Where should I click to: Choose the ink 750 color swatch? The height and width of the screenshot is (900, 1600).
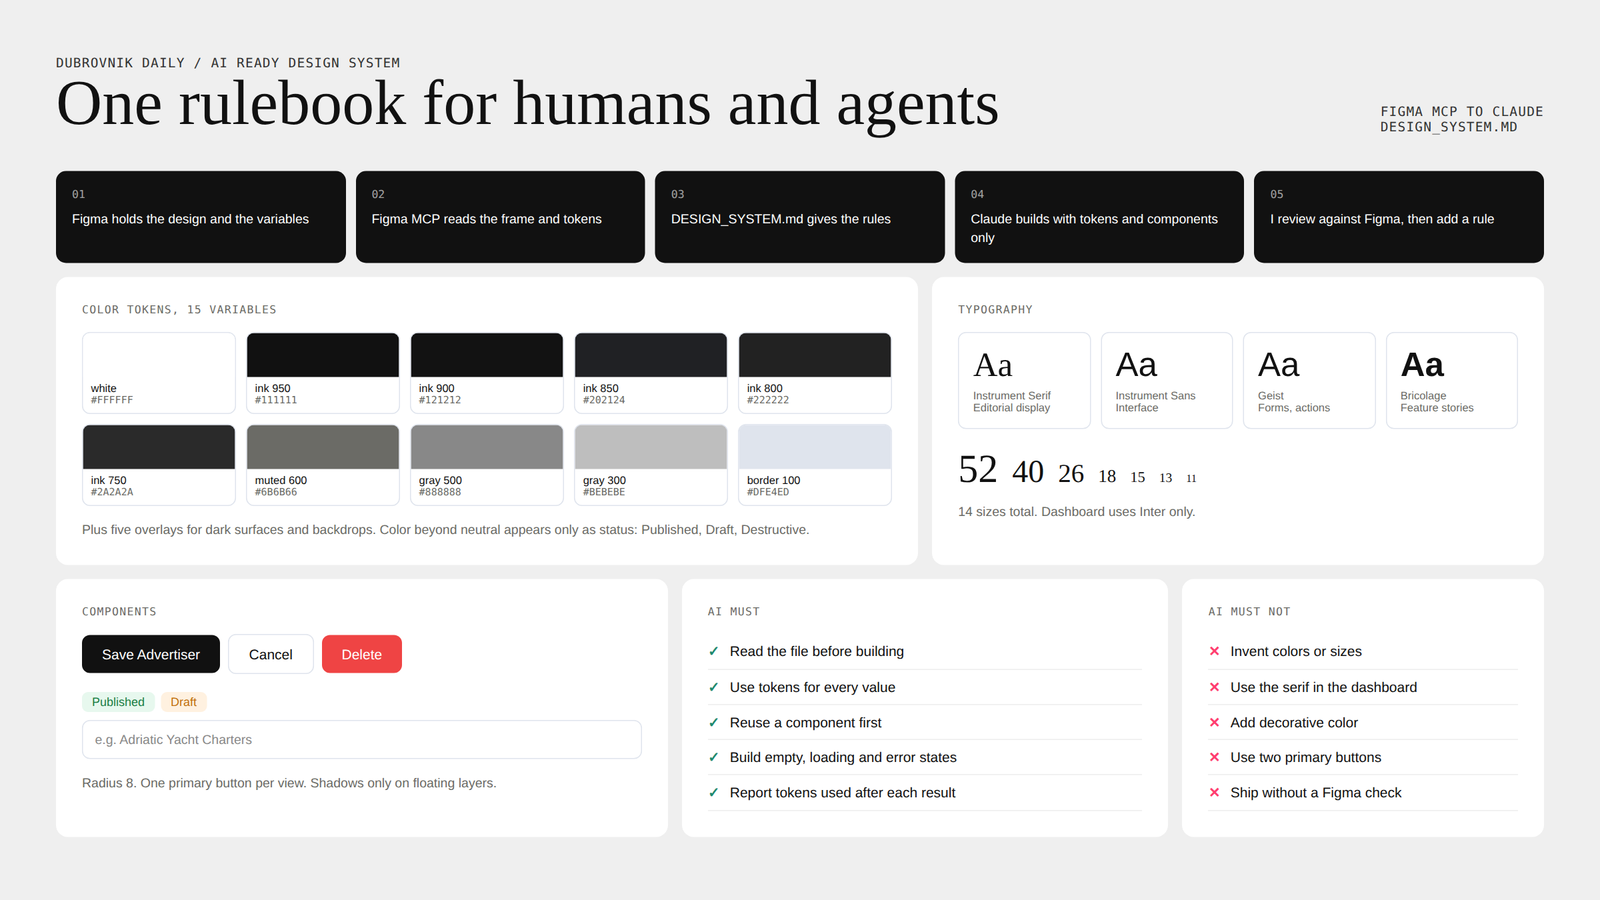(159, 465)
